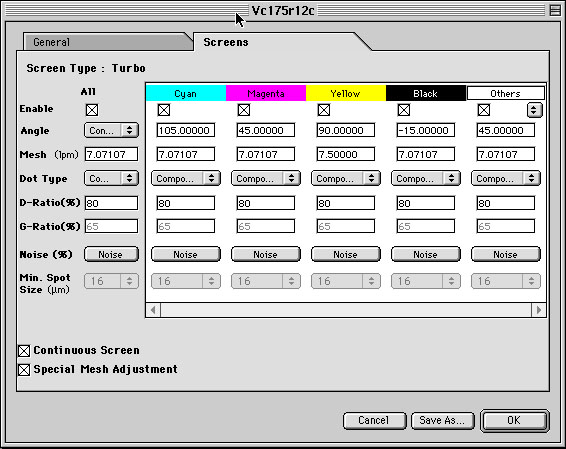566x449 pixels.
Task: Select the Screens tab
Action: pyautogui.click(x=226, y=42)
